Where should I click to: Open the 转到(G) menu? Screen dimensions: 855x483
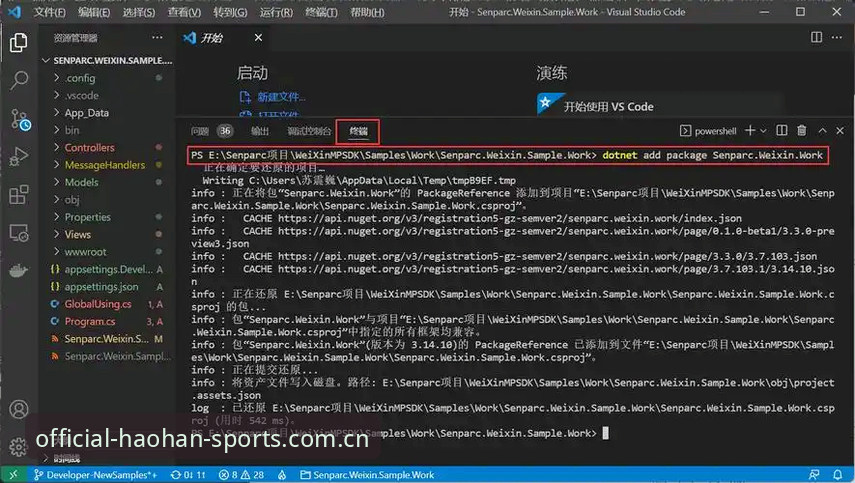(230, 12)
